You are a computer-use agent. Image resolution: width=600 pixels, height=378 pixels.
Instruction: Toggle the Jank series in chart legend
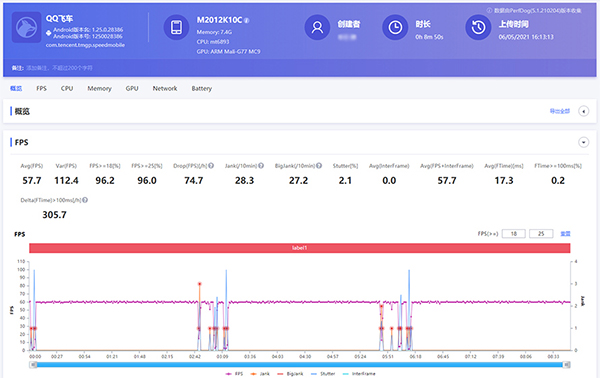pyautogui.click(x=260, y=374)
